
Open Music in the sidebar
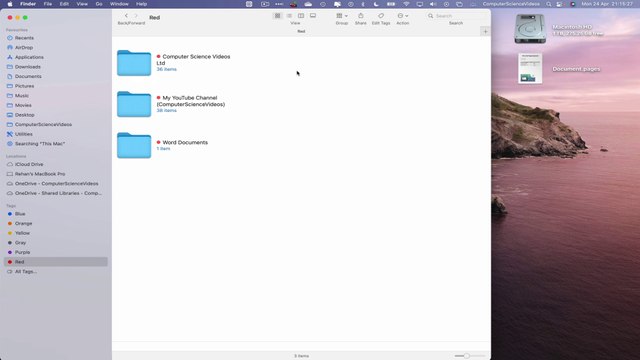pyautogui.click(x=22, y=96)
